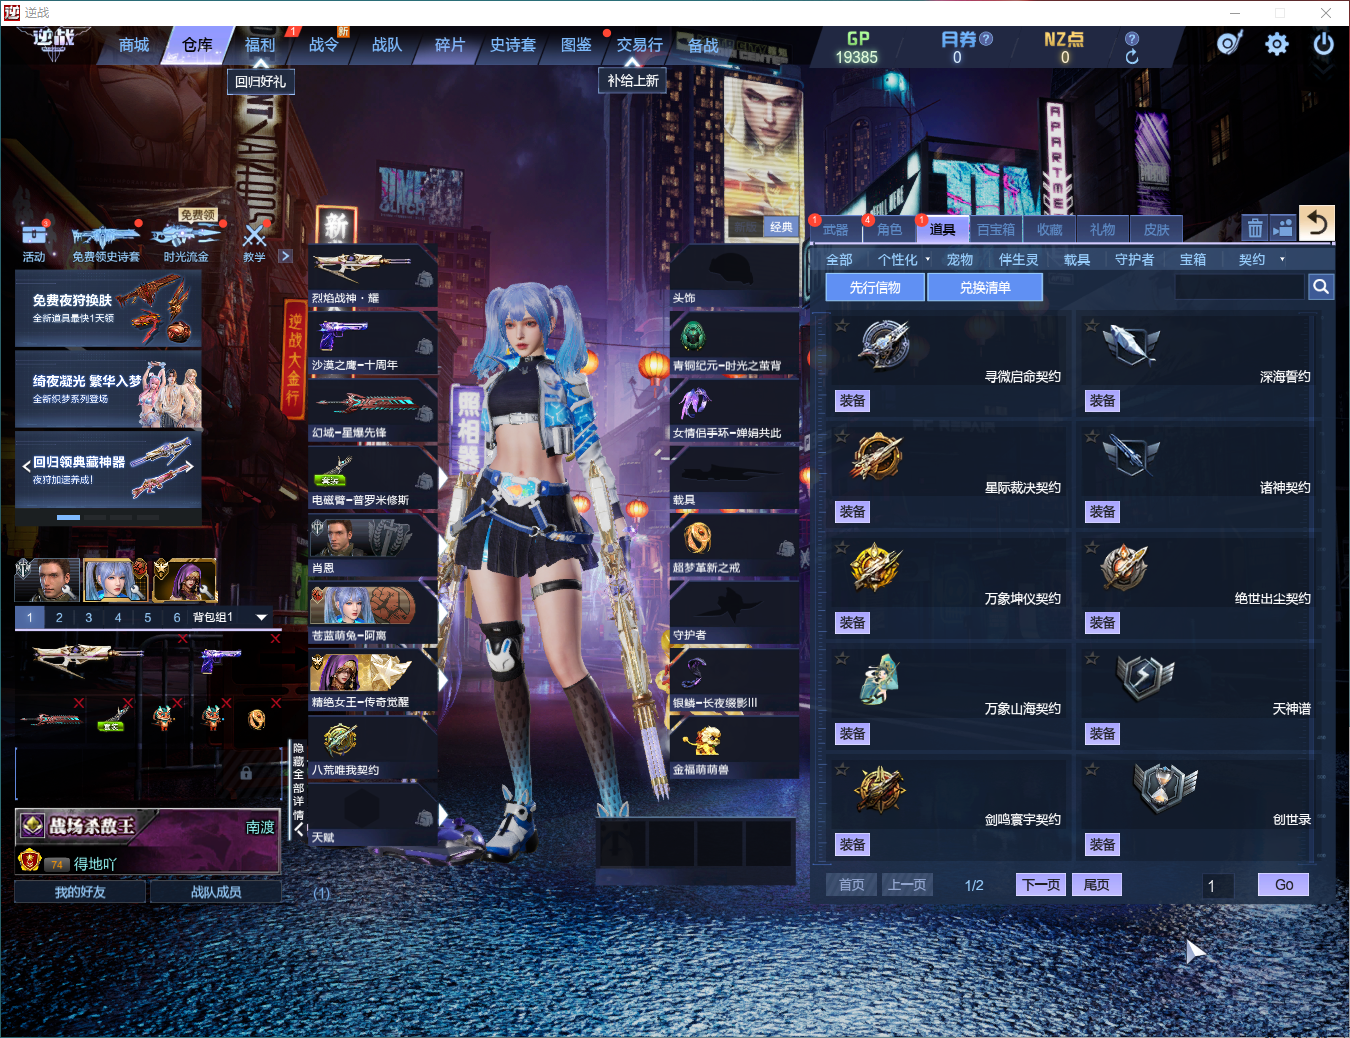Screen dimensions: 1350x1038
Task: Open the 活动 events icon
Action: coord(34,242)
